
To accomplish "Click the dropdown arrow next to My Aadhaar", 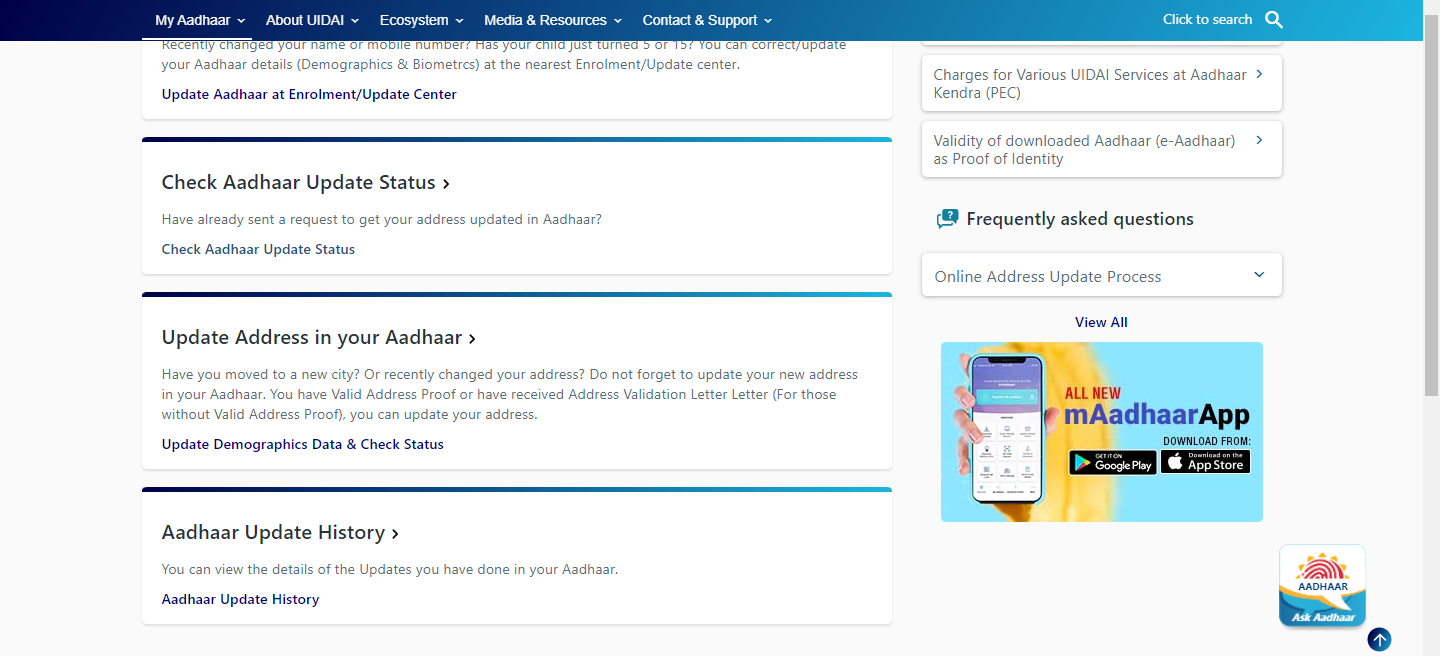I will [242, 21].
